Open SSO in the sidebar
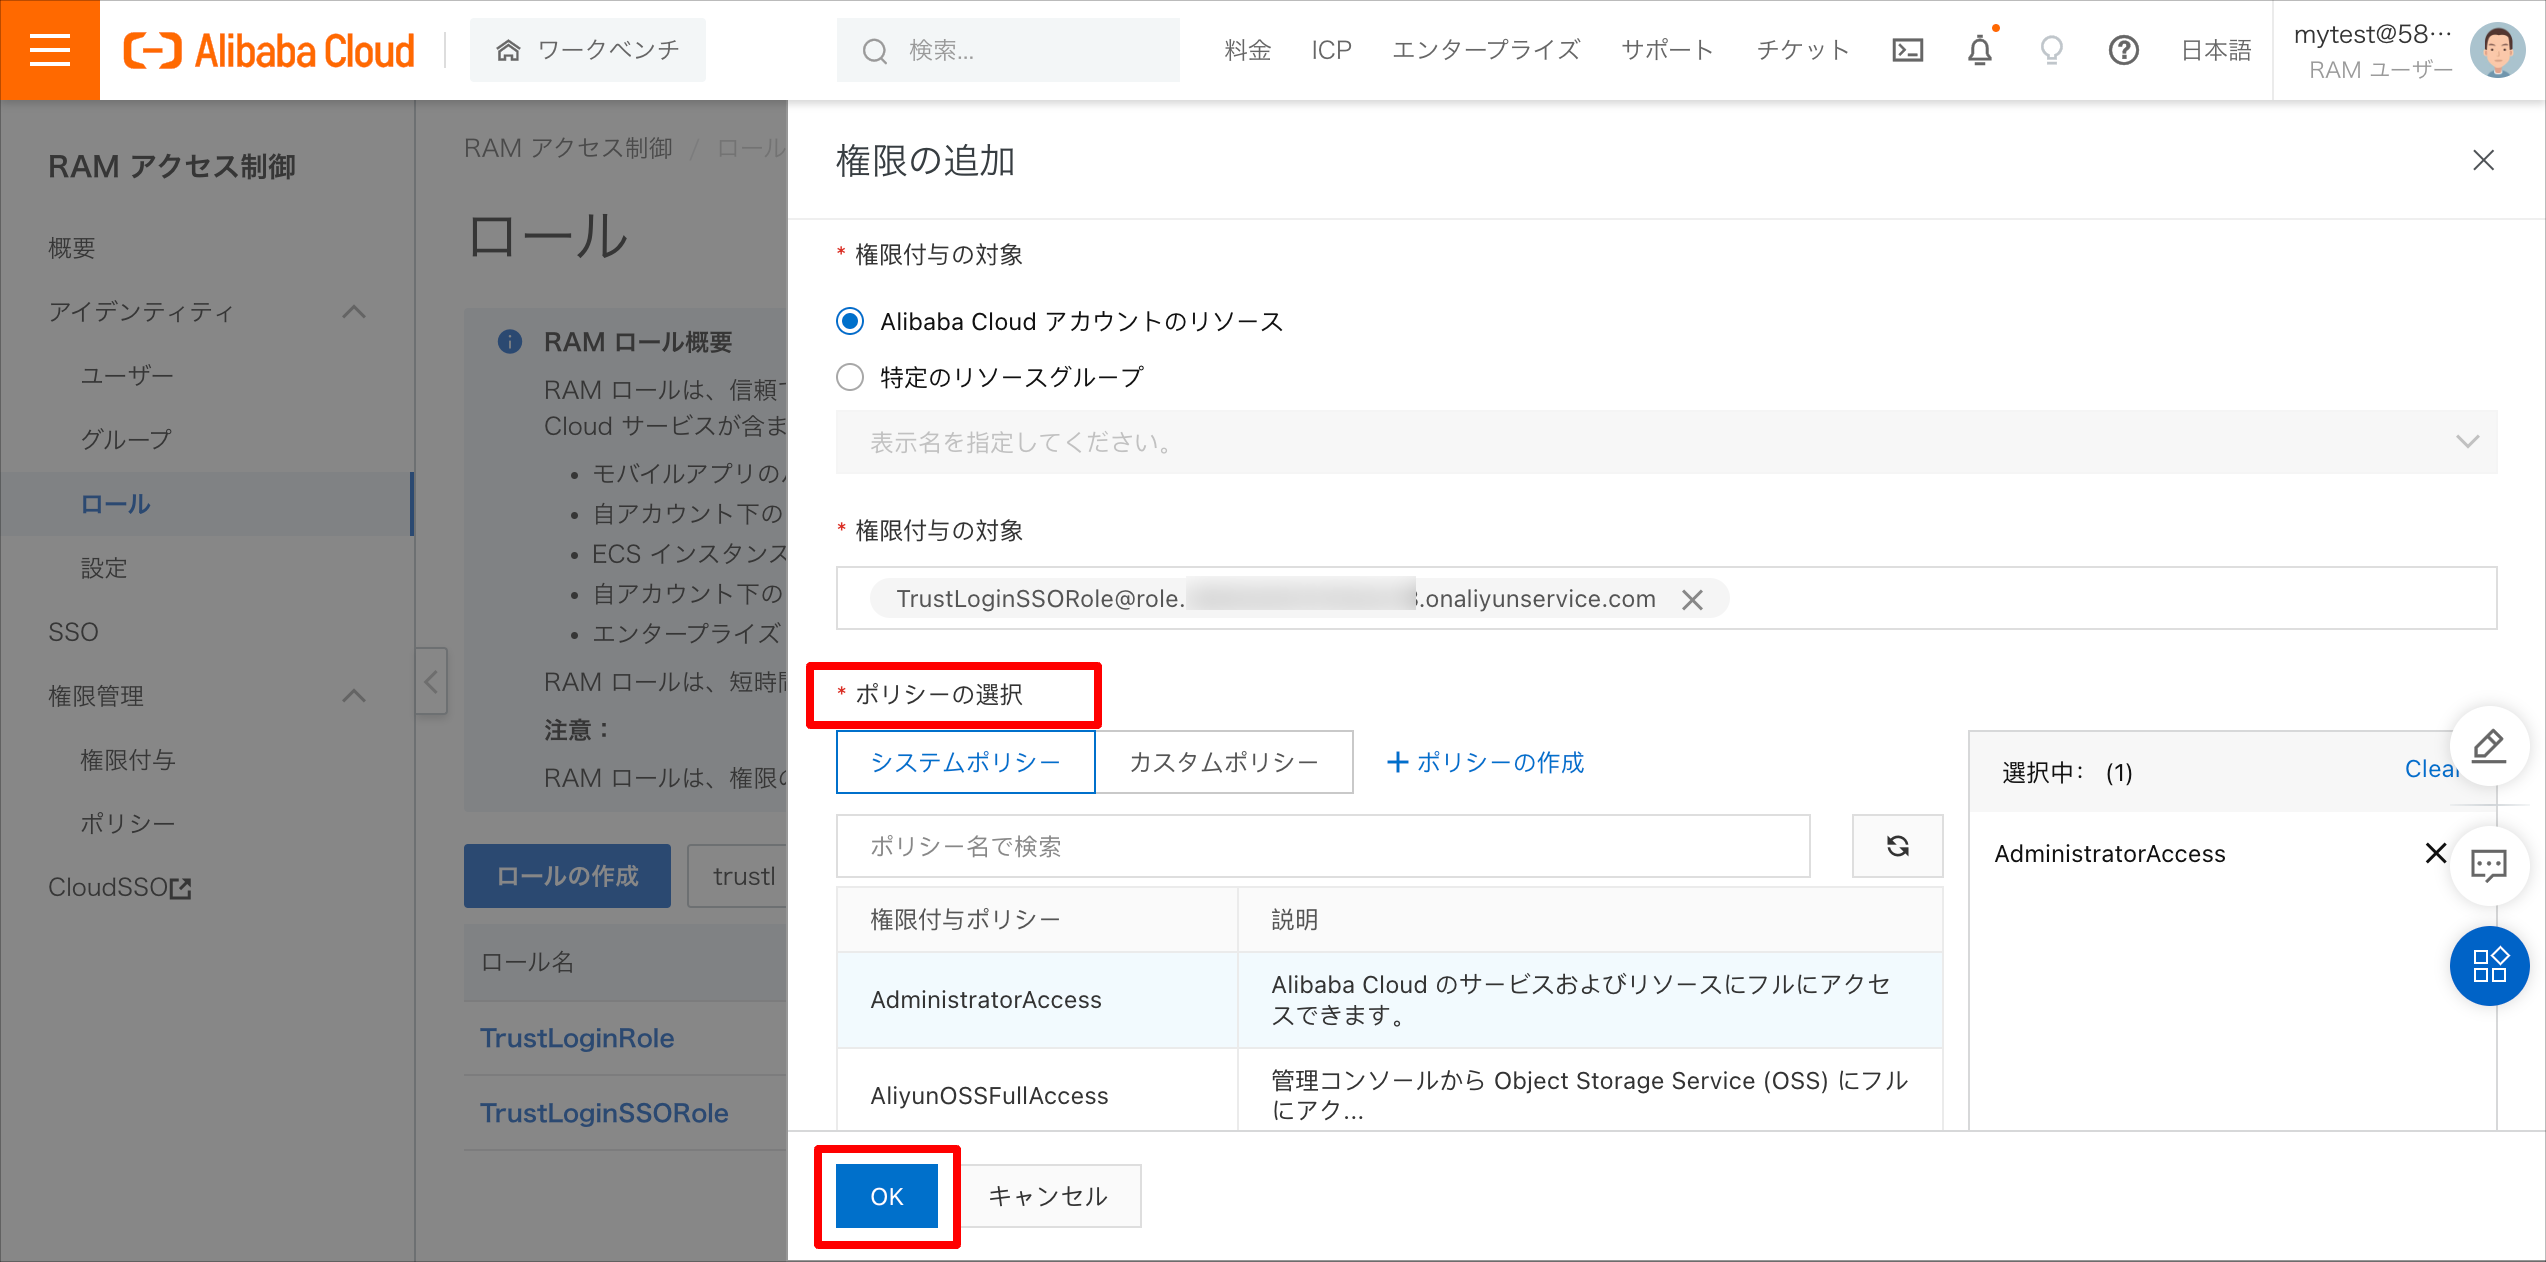2546x1262 pixels. [74, 632]
